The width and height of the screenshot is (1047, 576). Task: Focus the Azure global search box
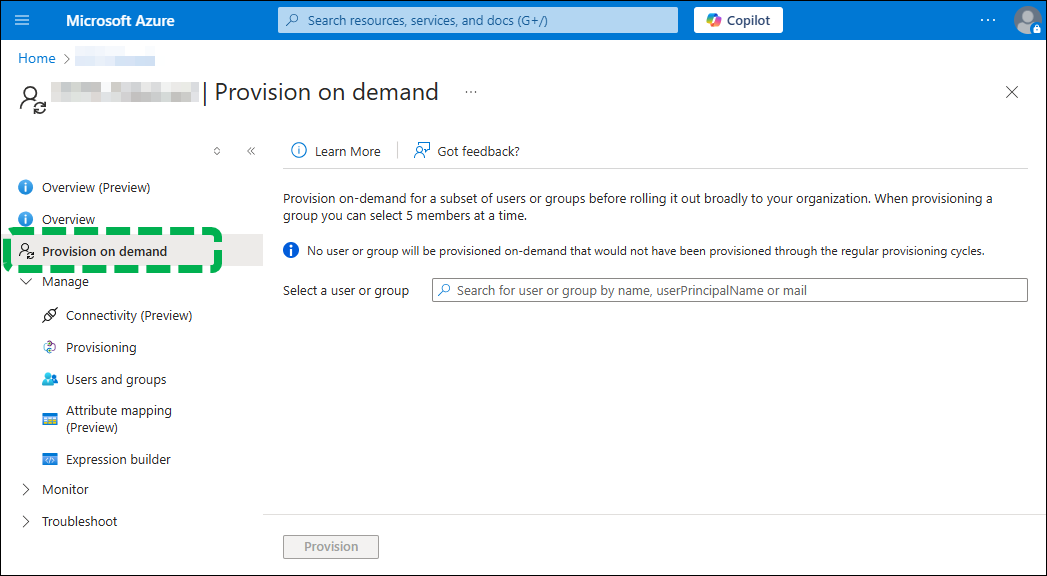click(x=478, y=20)
